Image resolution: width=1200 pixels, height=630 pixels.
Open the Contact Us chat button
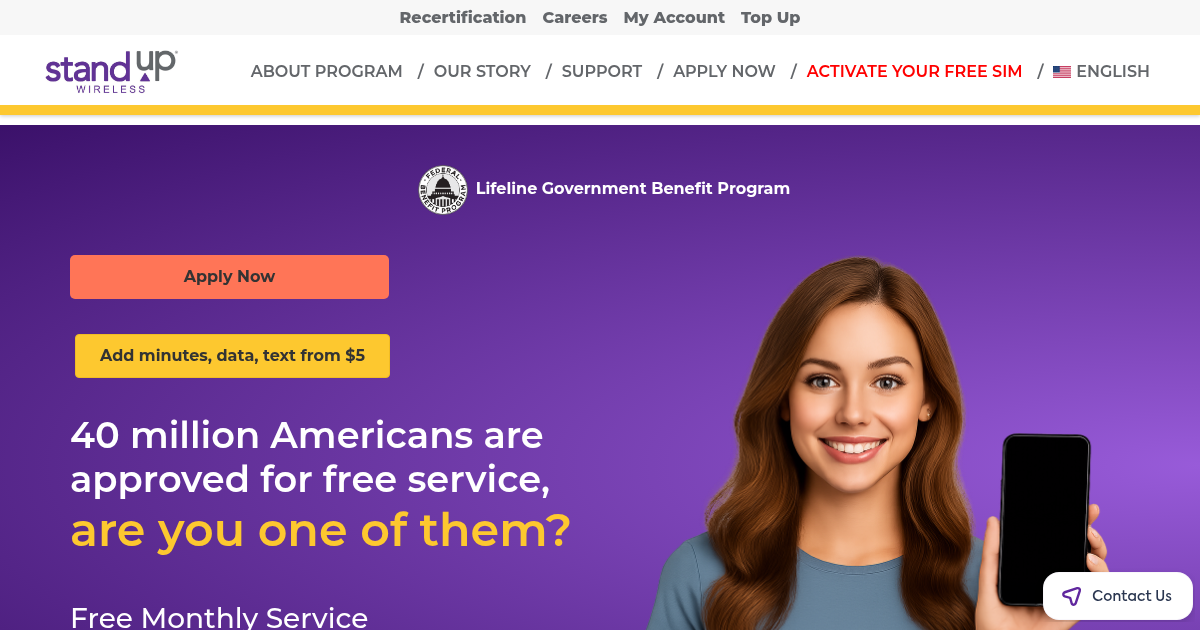point(1118,596)
